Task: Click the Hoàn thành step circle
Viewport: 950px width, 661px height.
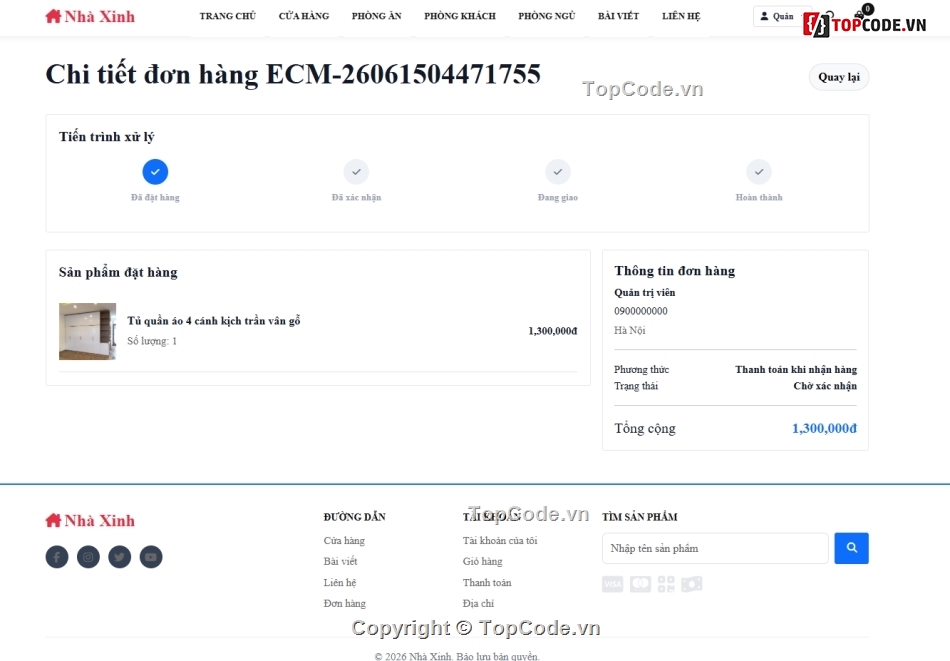Action: click(759, 171)
